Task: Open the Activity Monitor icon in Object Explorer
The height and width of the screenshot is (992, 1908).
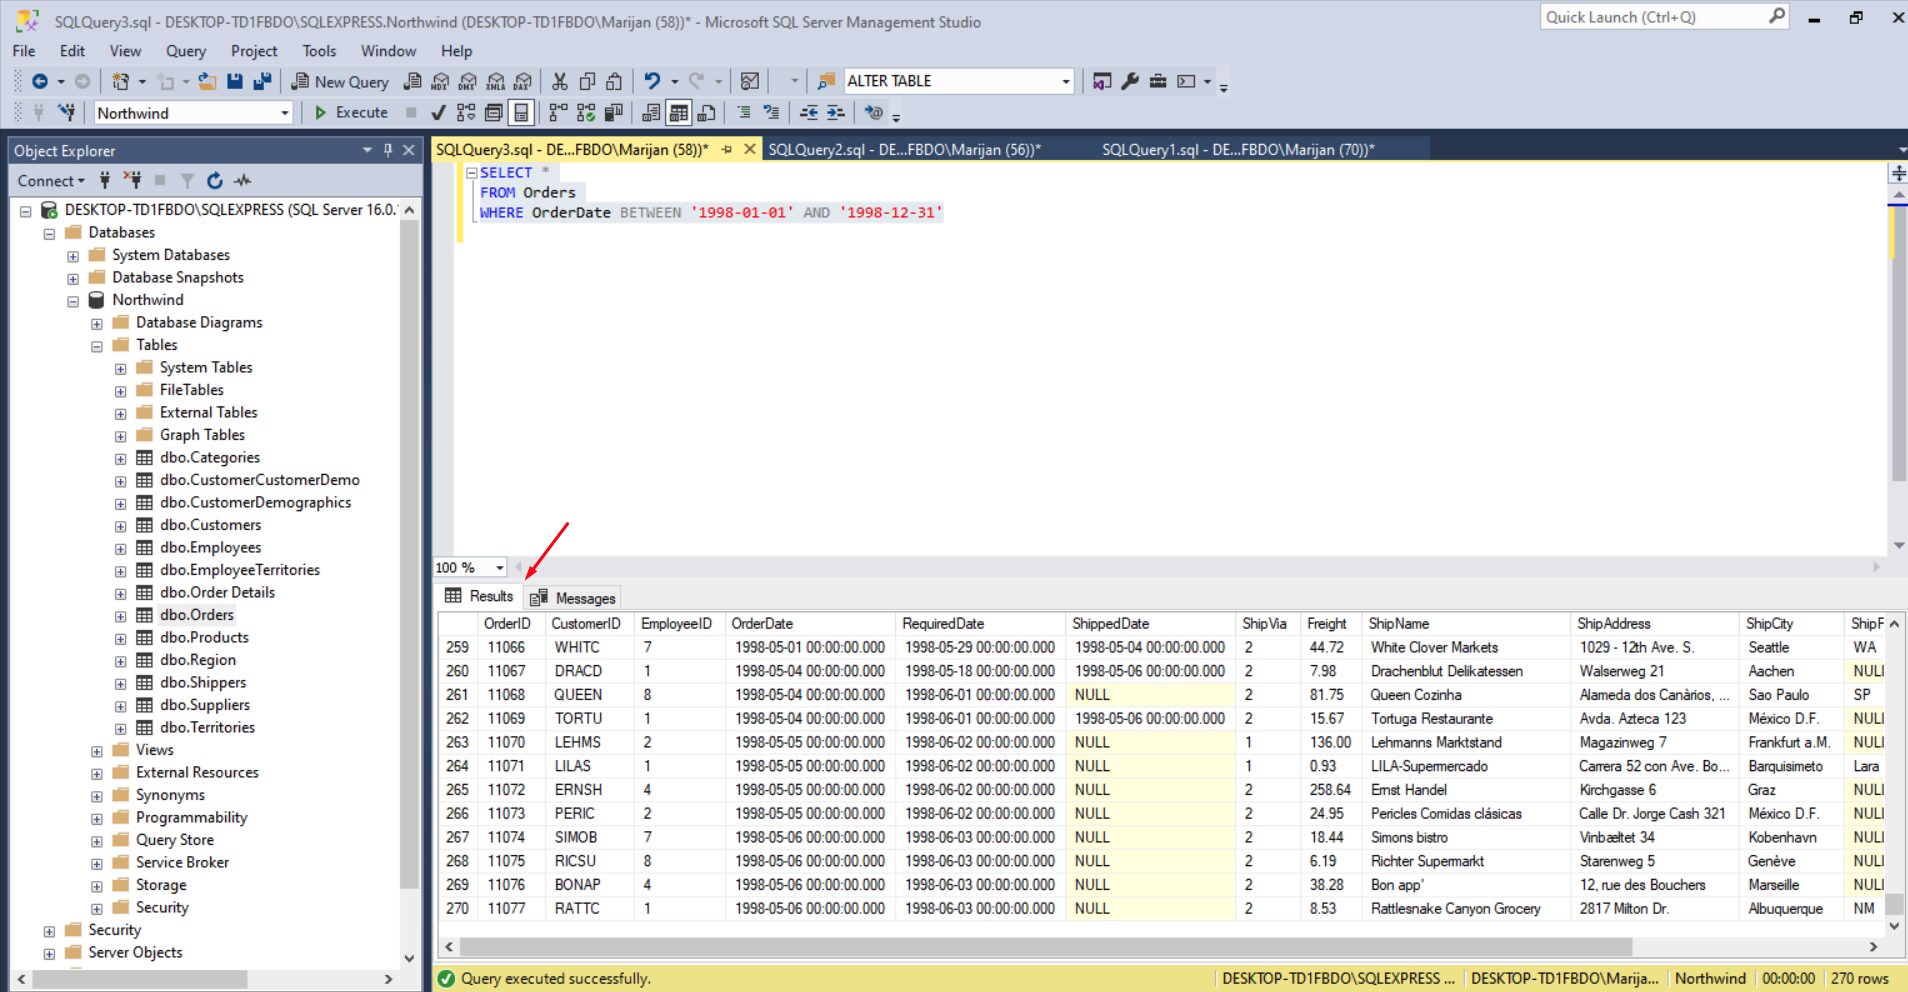Action: coord(242,180)
